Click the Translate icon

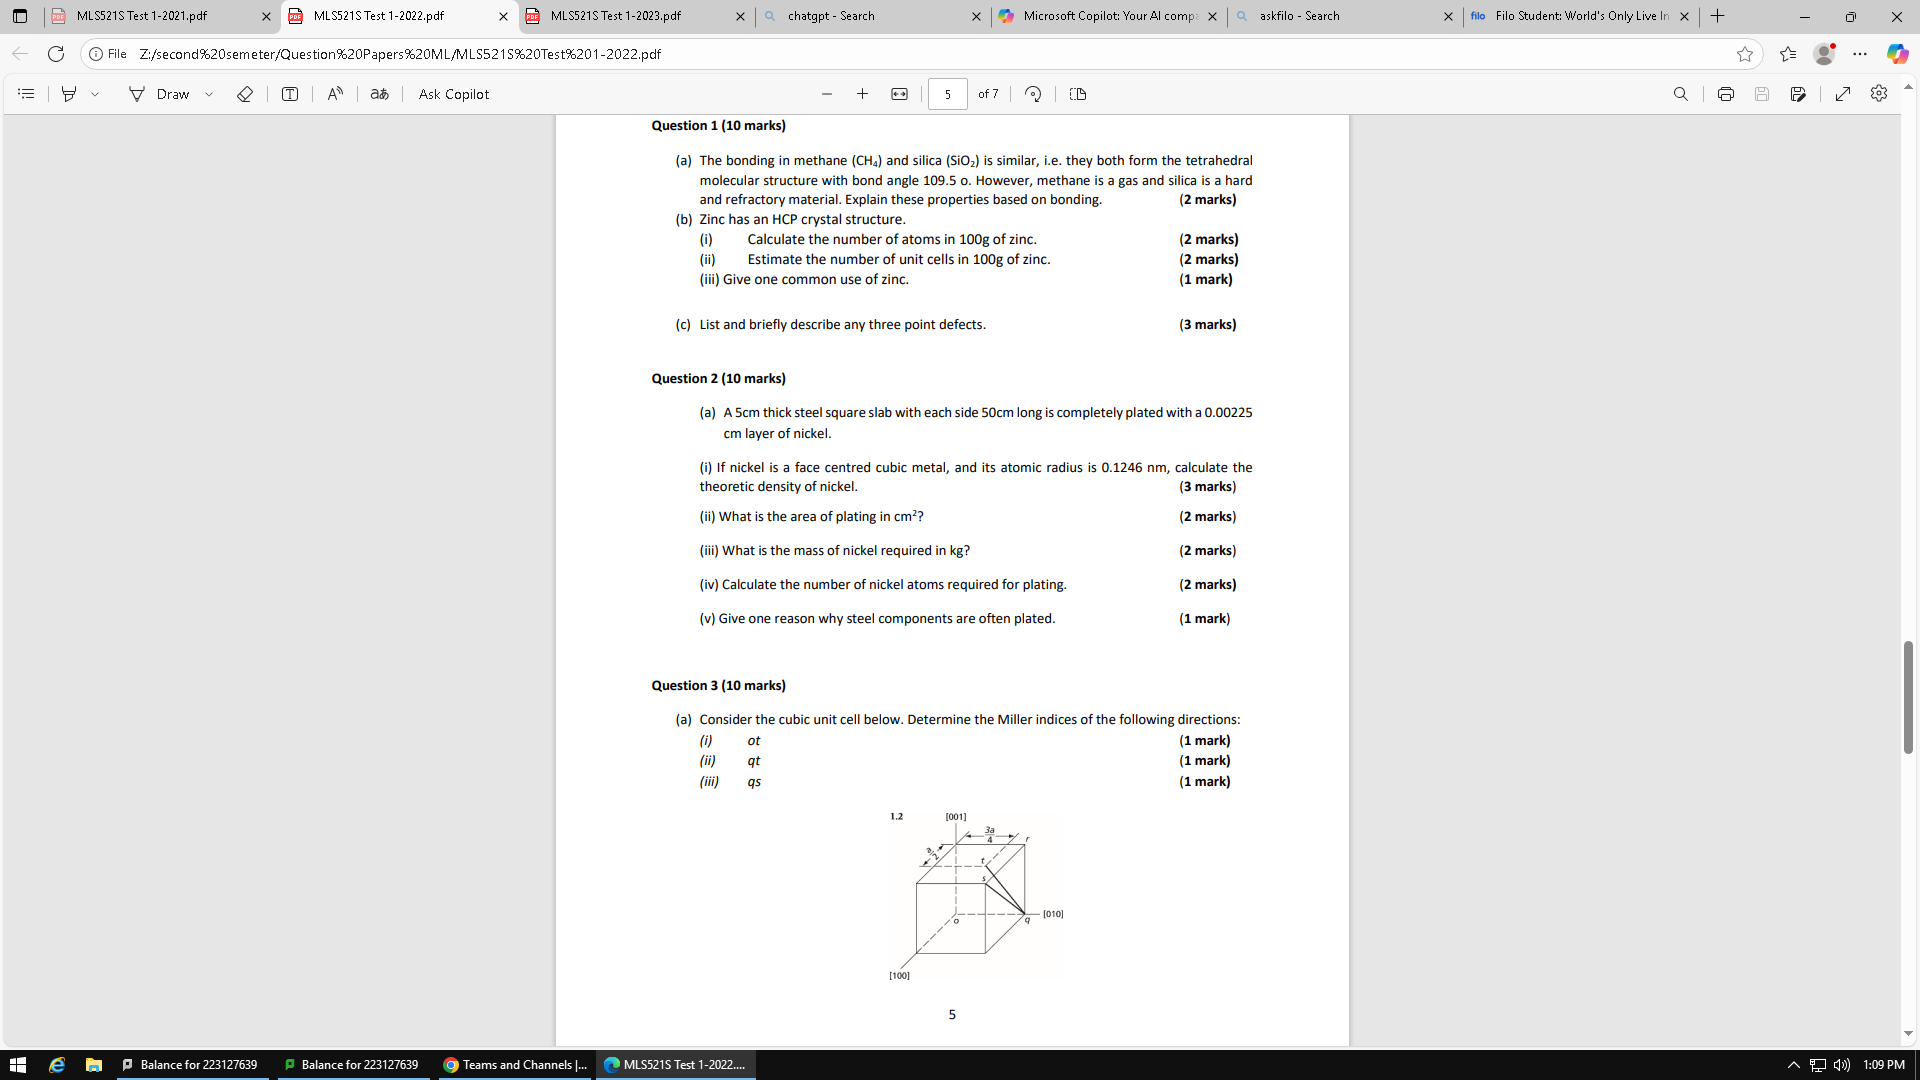coord(379,94)
